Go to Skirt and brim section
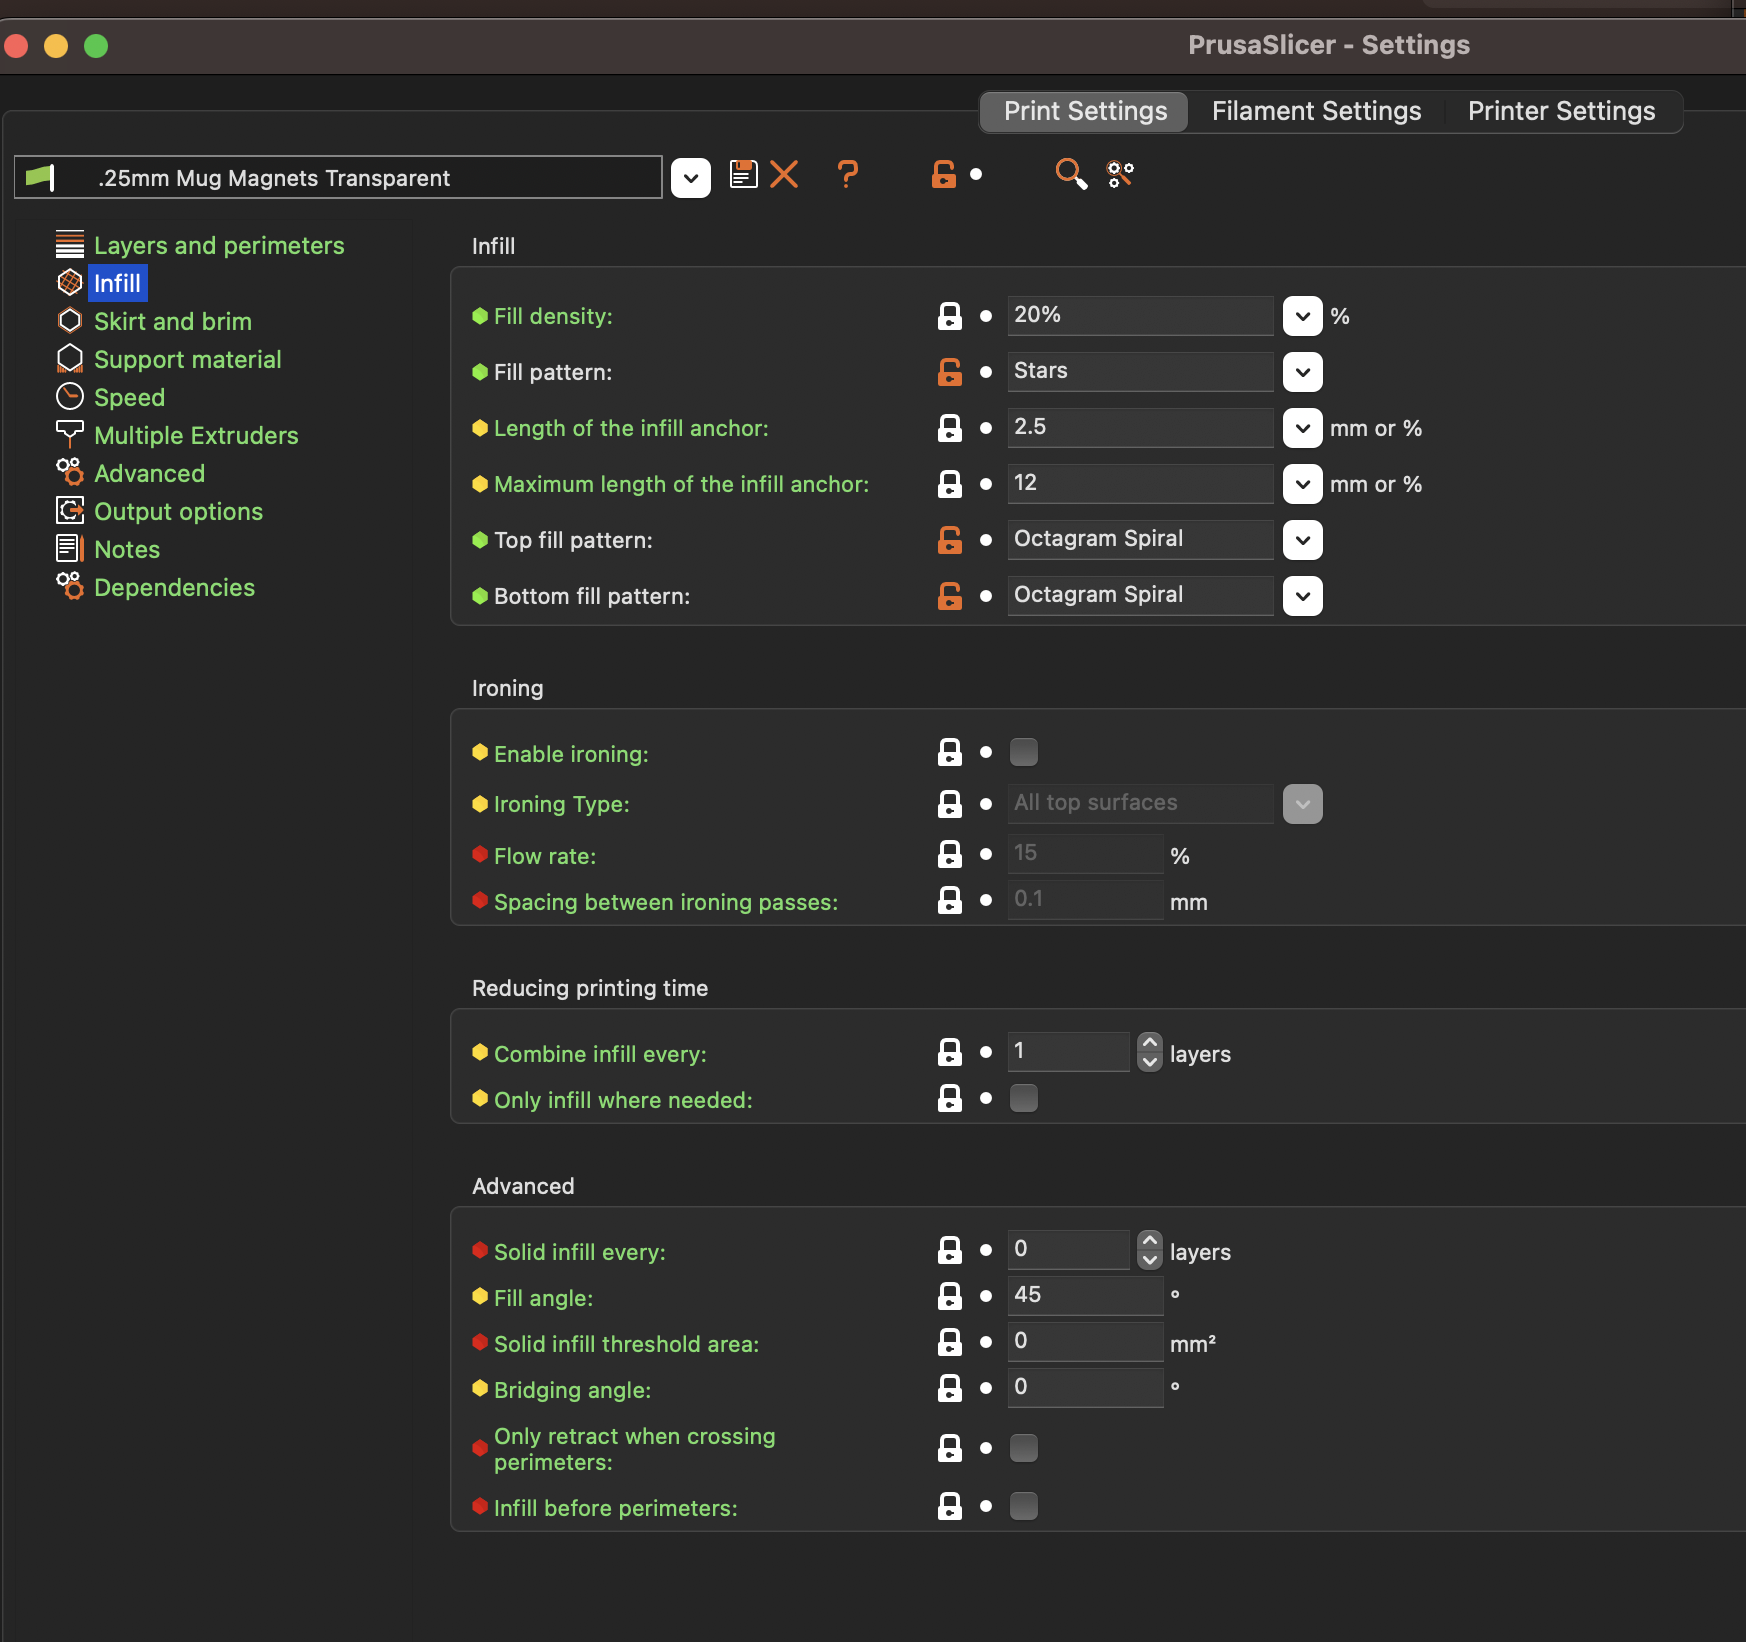 [x=172, y=321]
